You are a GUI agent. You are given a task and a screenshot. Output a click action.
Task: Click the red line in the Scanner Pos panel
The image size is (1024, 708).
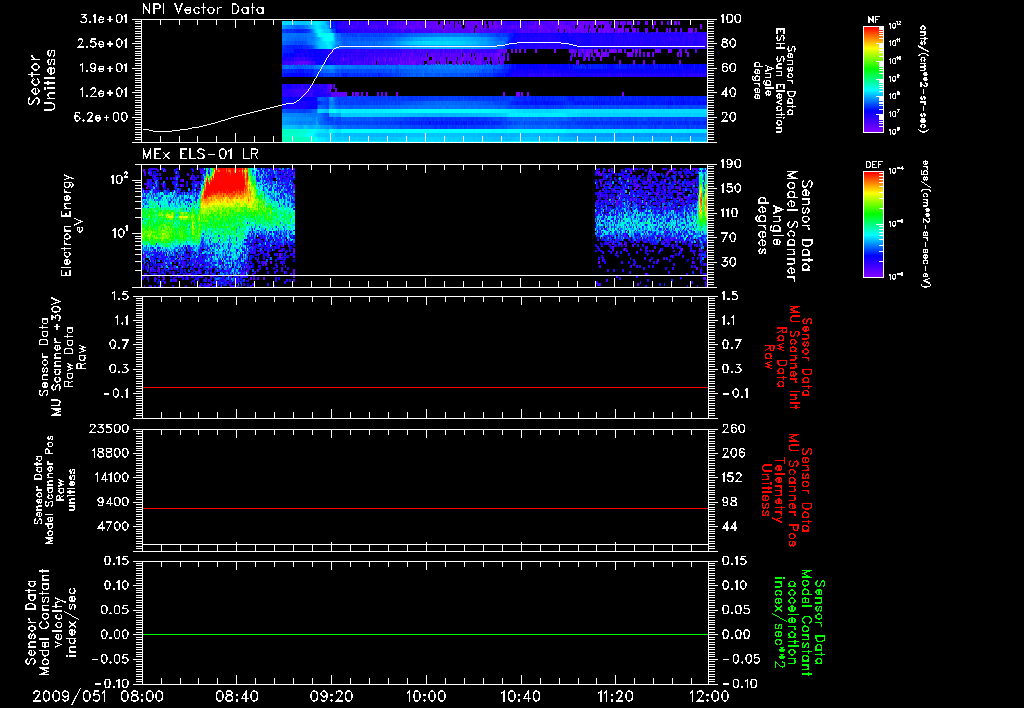425,509
